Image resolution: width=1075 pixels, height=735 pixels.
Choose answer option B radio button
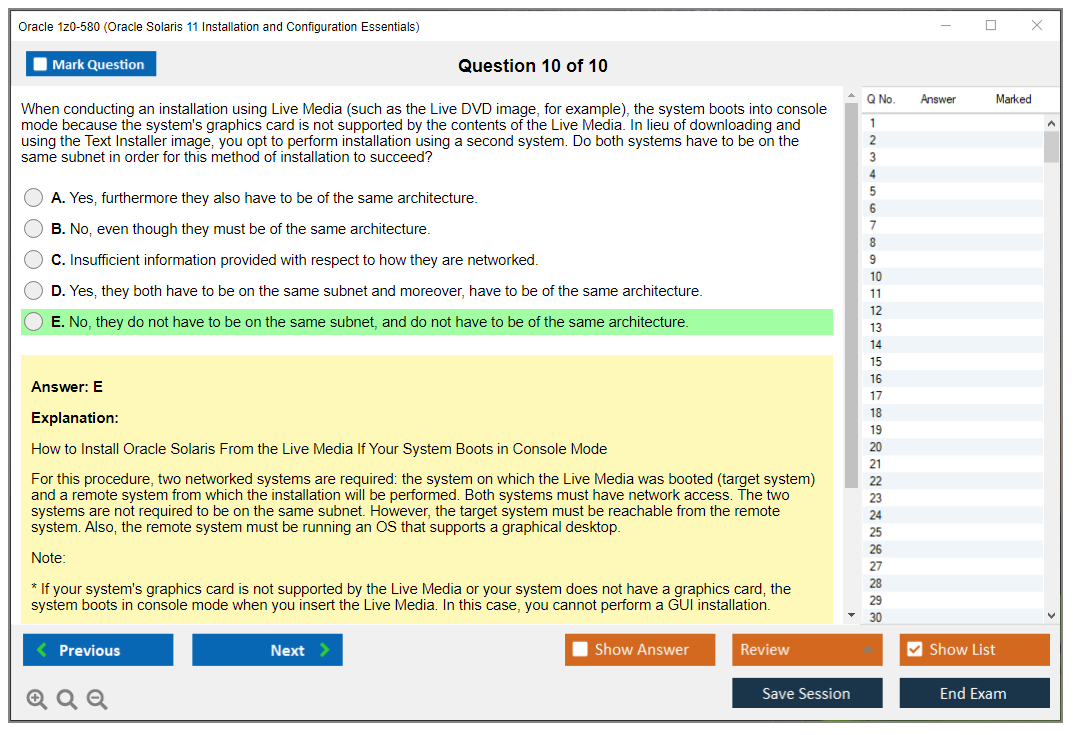34,229
